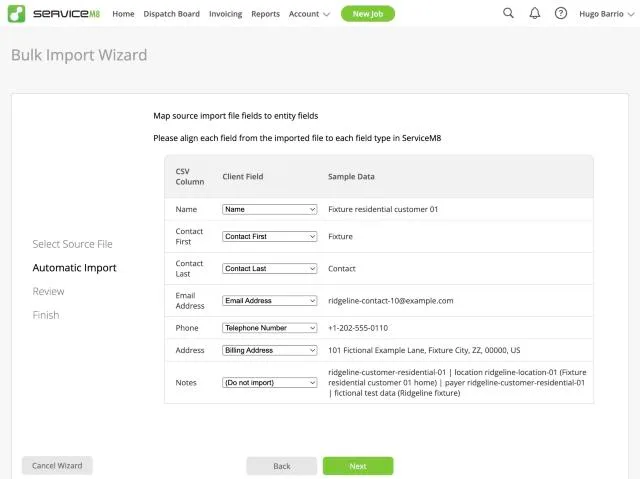
Task: Click sample data 'Contact' in Contact Last row
Action: [x=342, y=268]
